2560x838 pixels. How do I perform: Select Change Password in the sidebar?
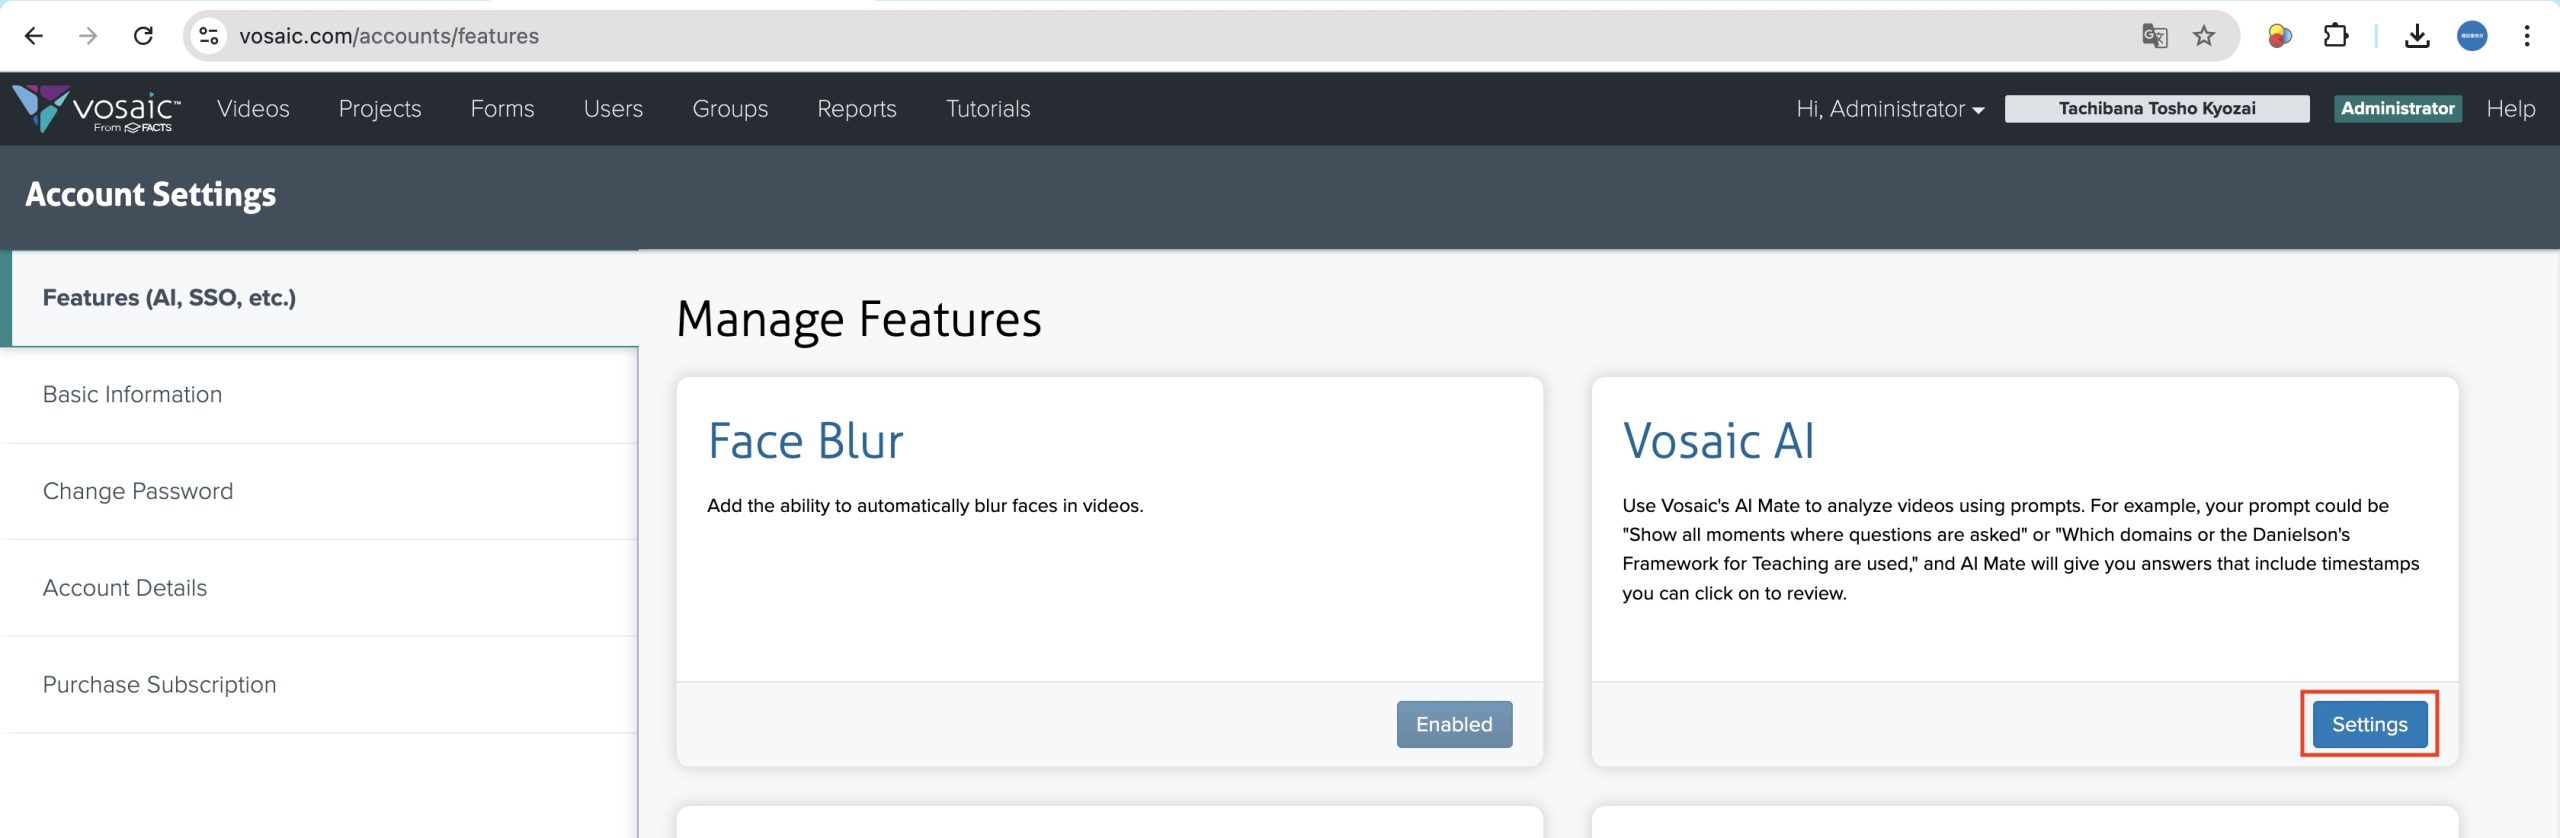[138, 491]
